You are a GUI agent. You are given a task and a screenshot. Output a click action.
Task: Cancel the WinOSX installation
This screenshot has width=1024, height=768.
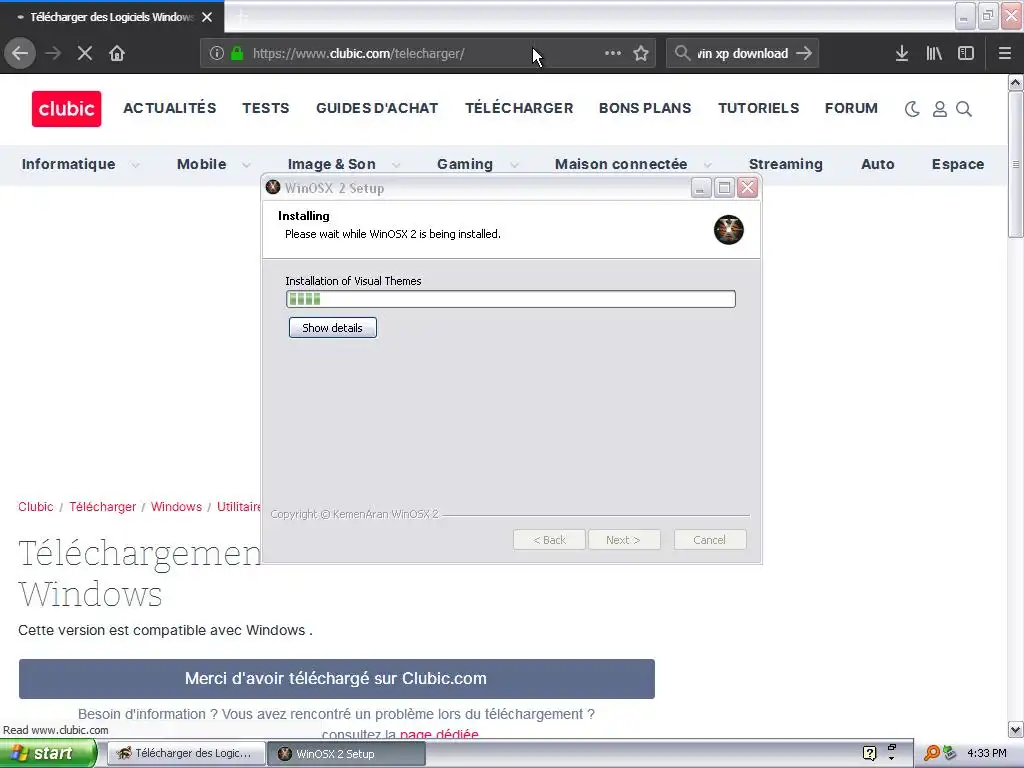709,540
